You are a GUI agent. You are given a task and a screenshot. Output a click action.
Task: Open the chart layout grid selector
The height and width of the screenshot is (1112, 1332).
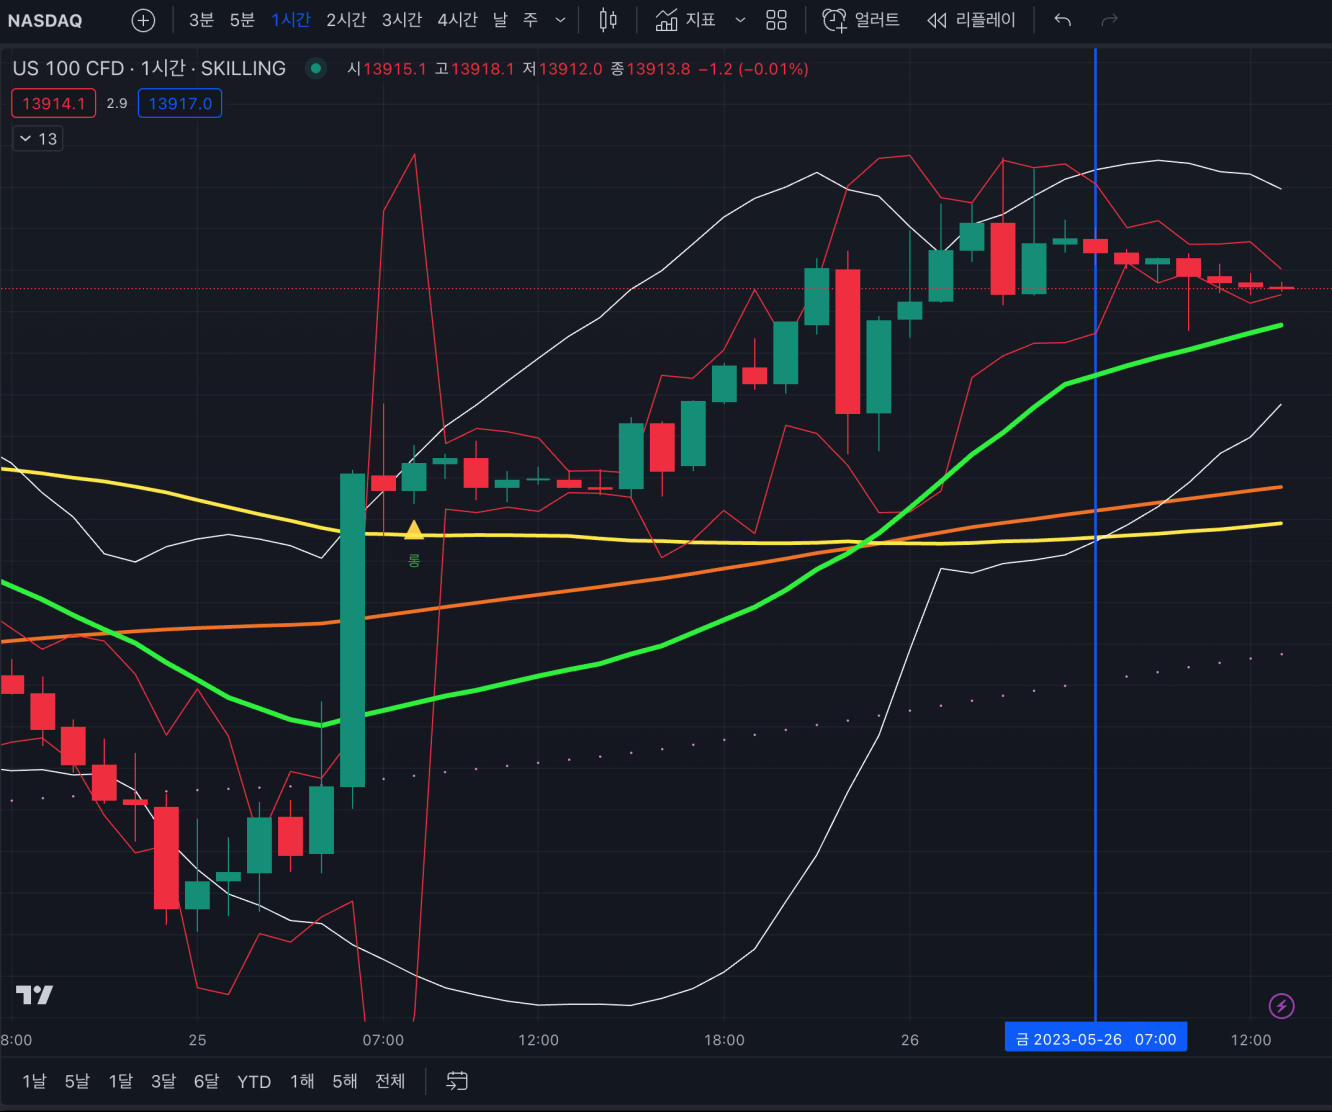(x=776, y=20)
